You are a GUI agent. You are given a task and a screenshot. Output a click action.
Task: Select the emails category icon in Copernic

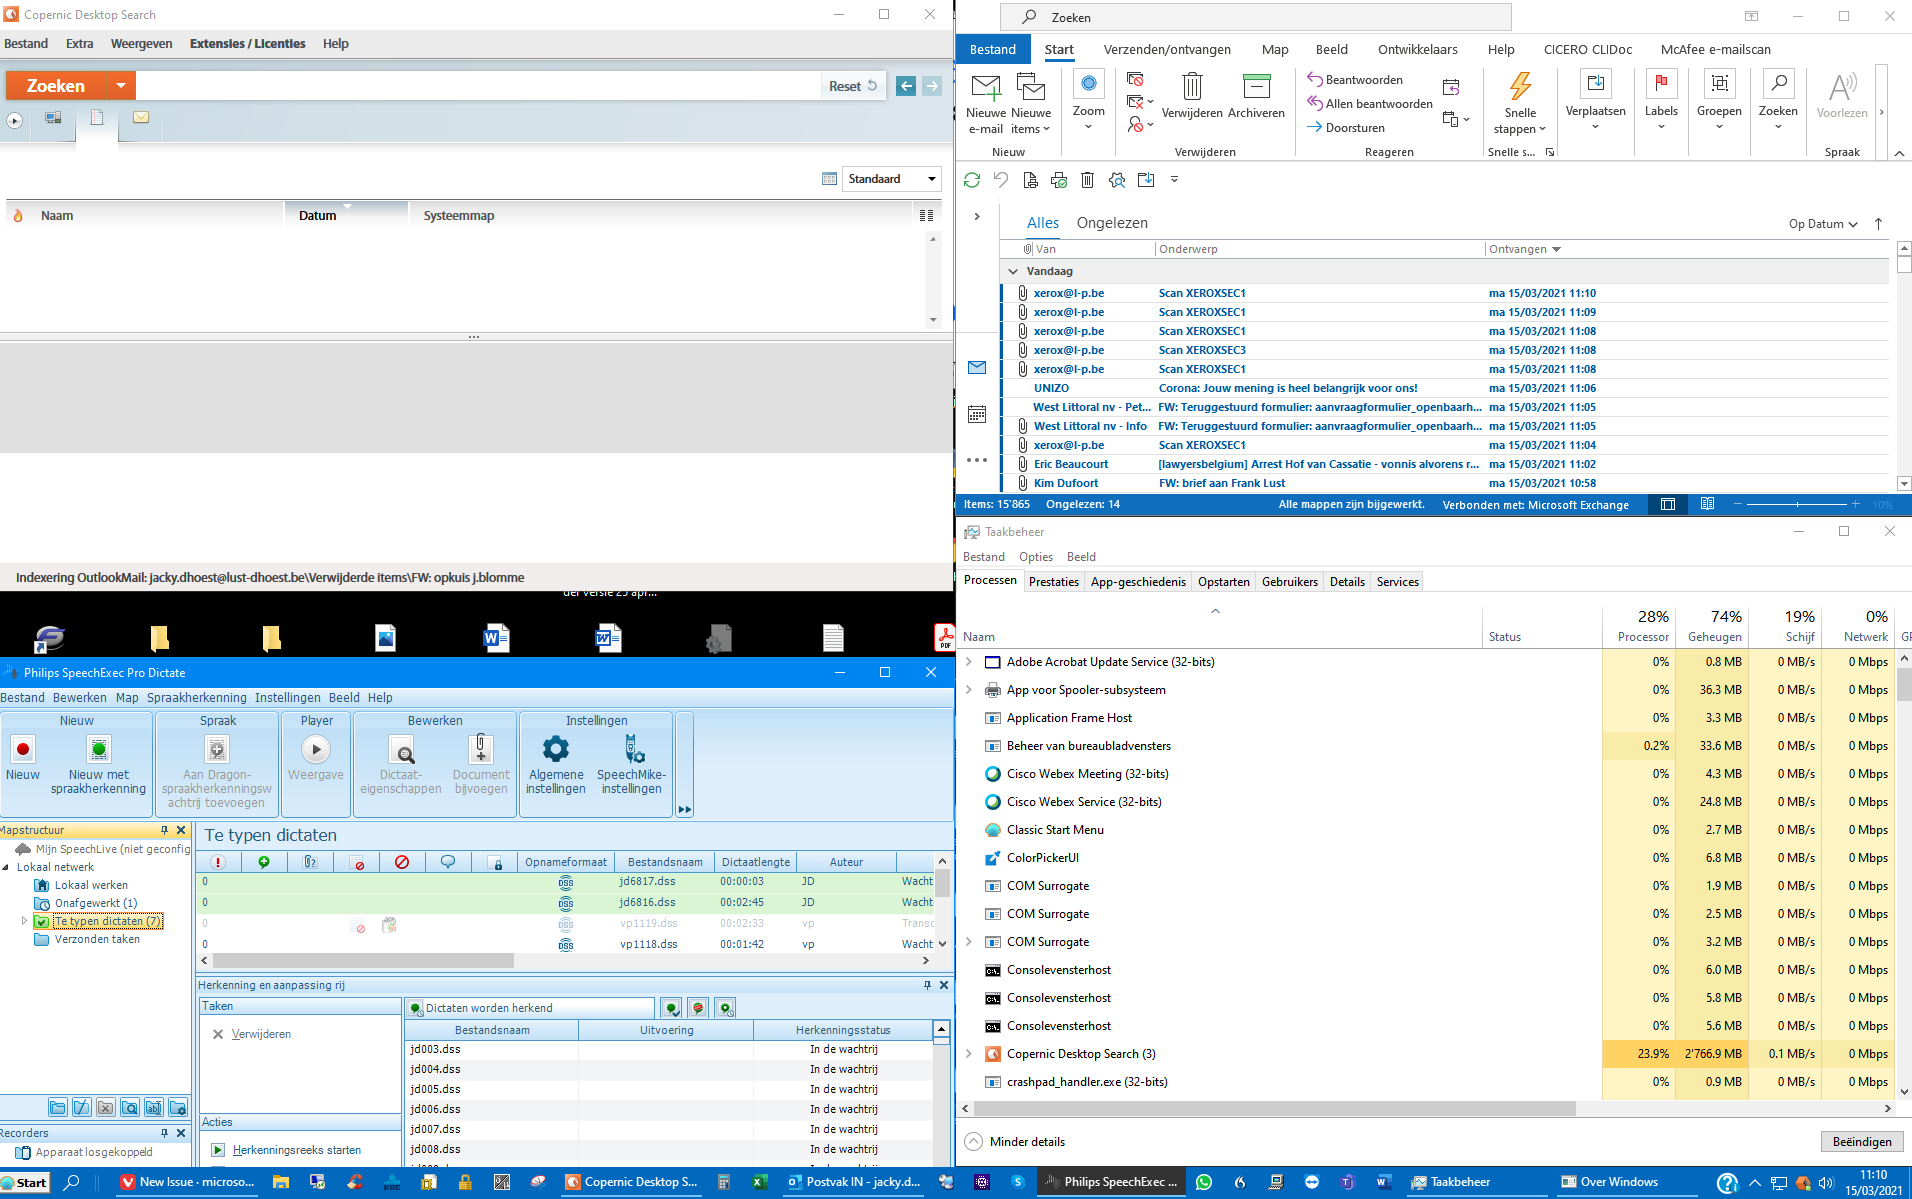[141, 118]
